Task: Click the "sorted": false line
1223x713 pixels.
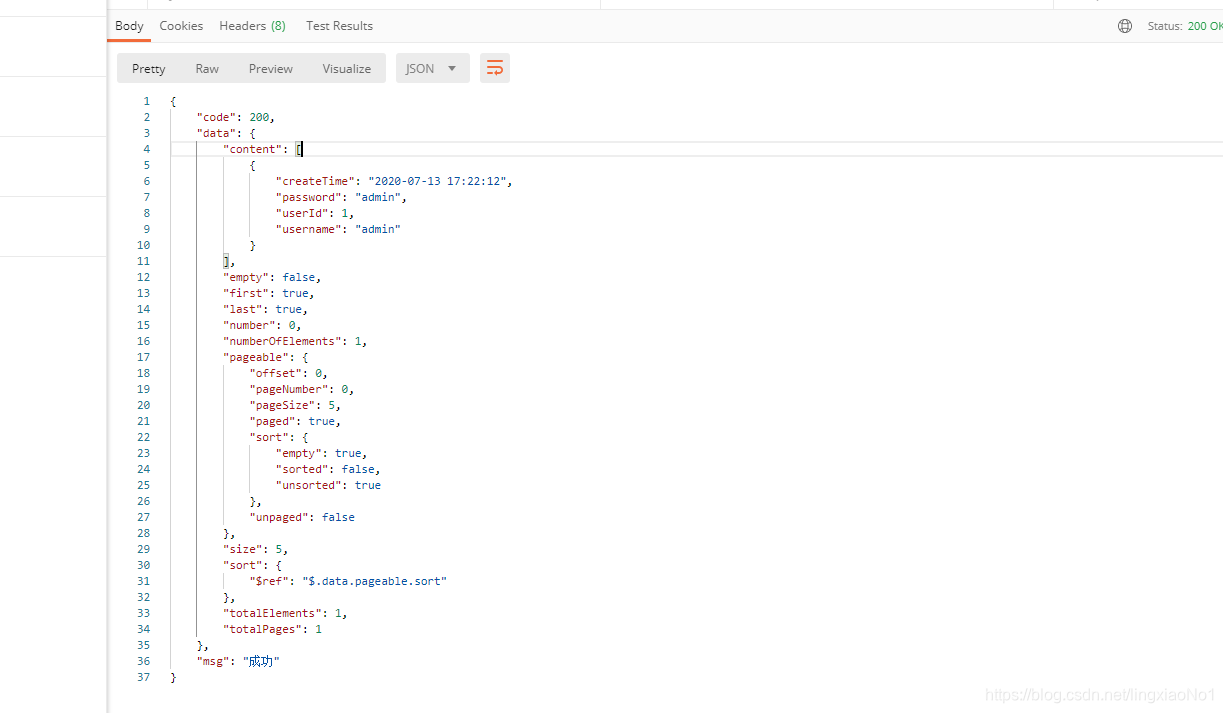Action: (x=328, y=469)
